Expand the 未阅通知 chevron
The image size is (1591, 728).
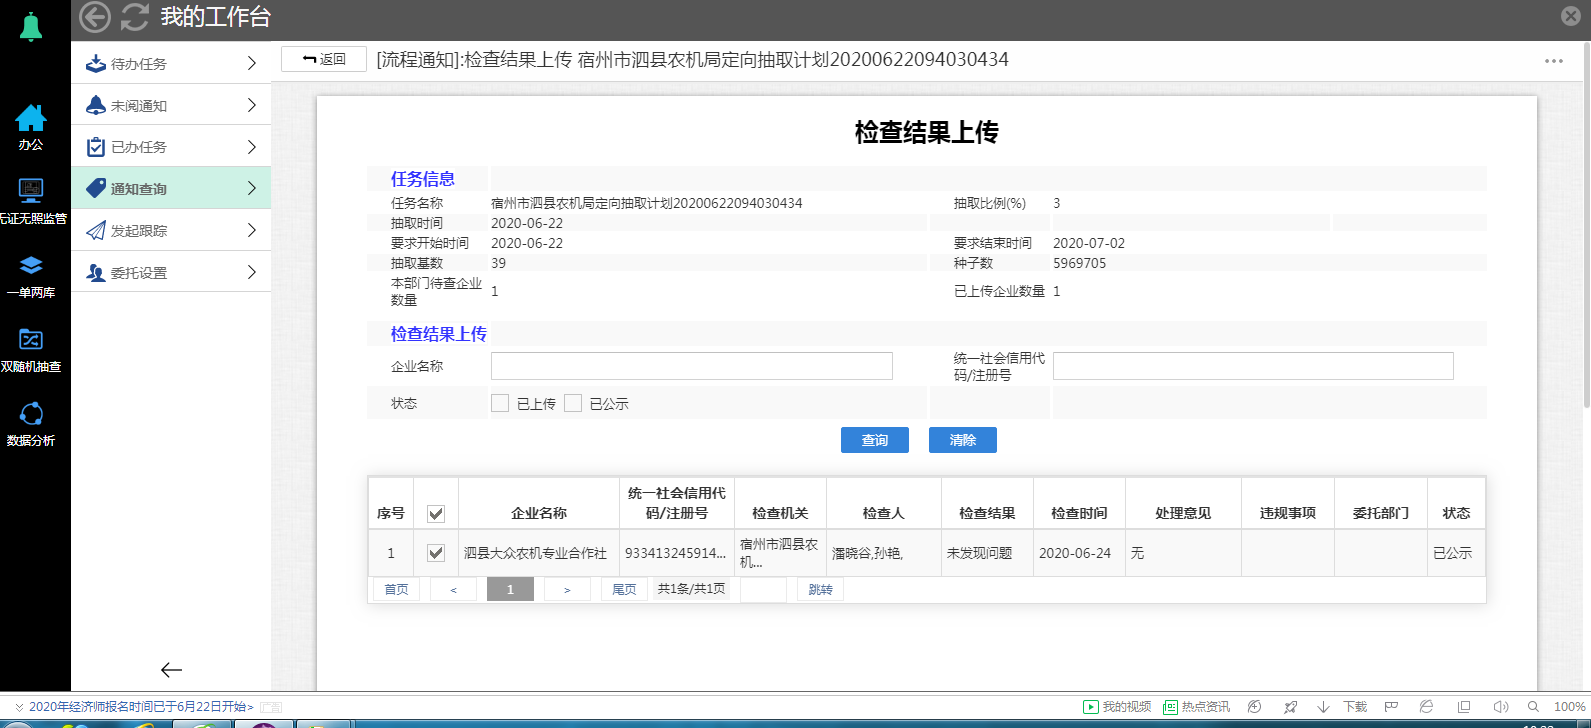252,105
